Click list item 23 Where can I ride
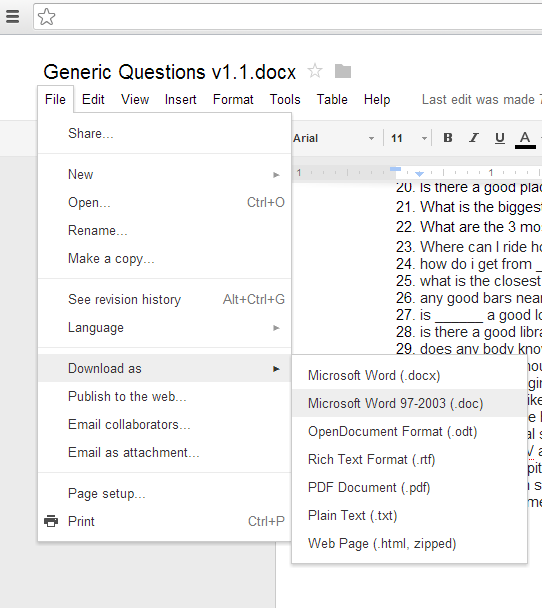Screen dimensions: 542x608 coord(469,247)
